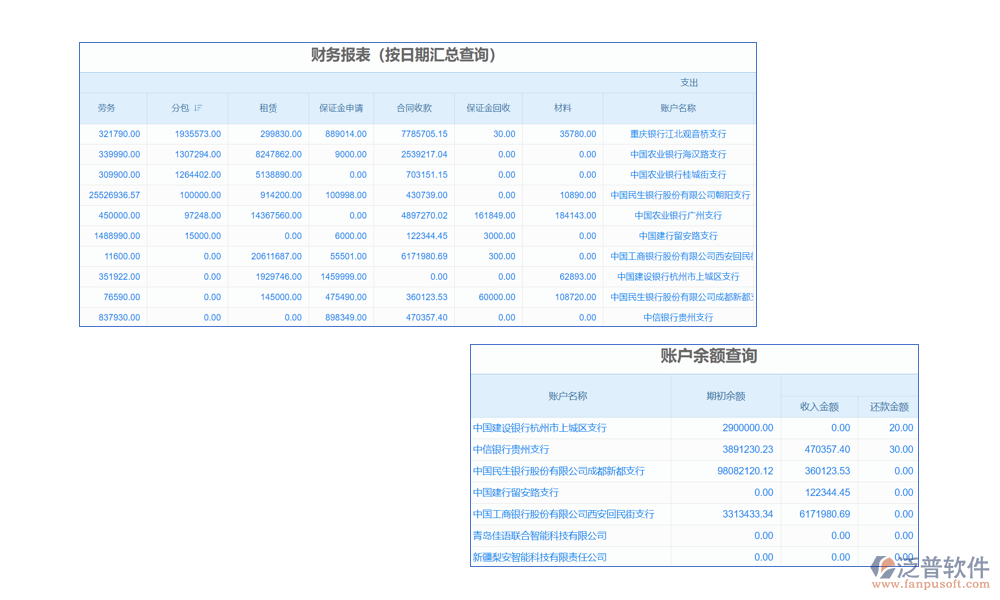The height and width of the screenshot is (600, 1000).
Task: Select the 合同收款 column header
Action: (414, 108)
